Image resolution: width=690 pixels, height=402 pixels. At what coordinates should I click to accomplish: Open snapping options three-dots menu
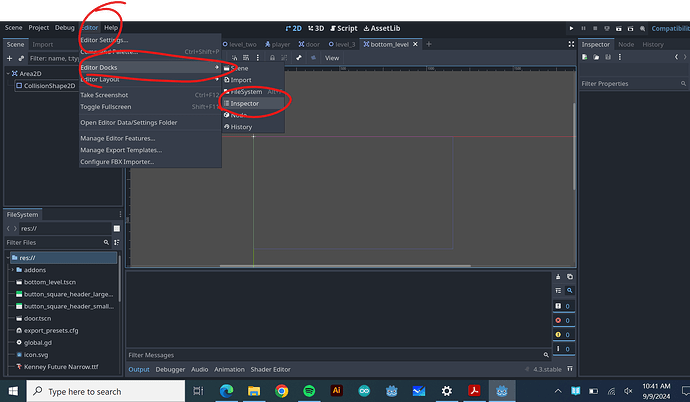(258, 58)
